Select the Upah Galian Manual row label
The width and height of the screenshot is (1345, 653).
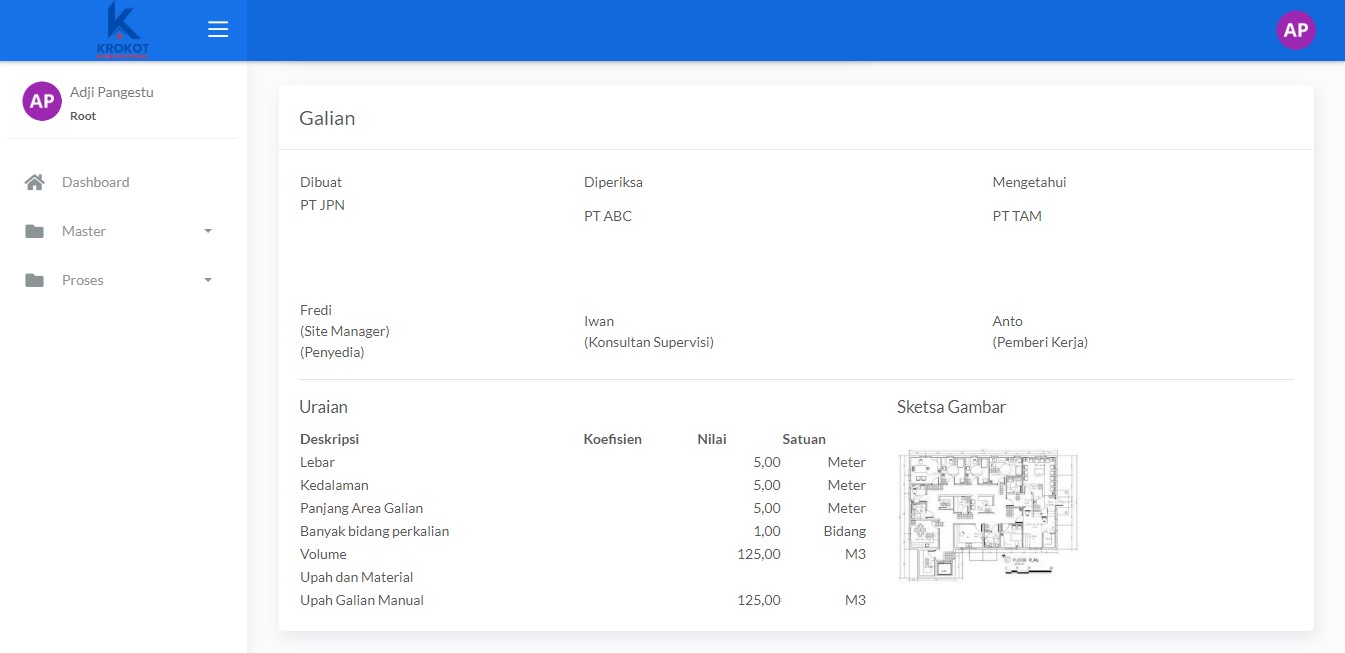(x=362, y=600)
